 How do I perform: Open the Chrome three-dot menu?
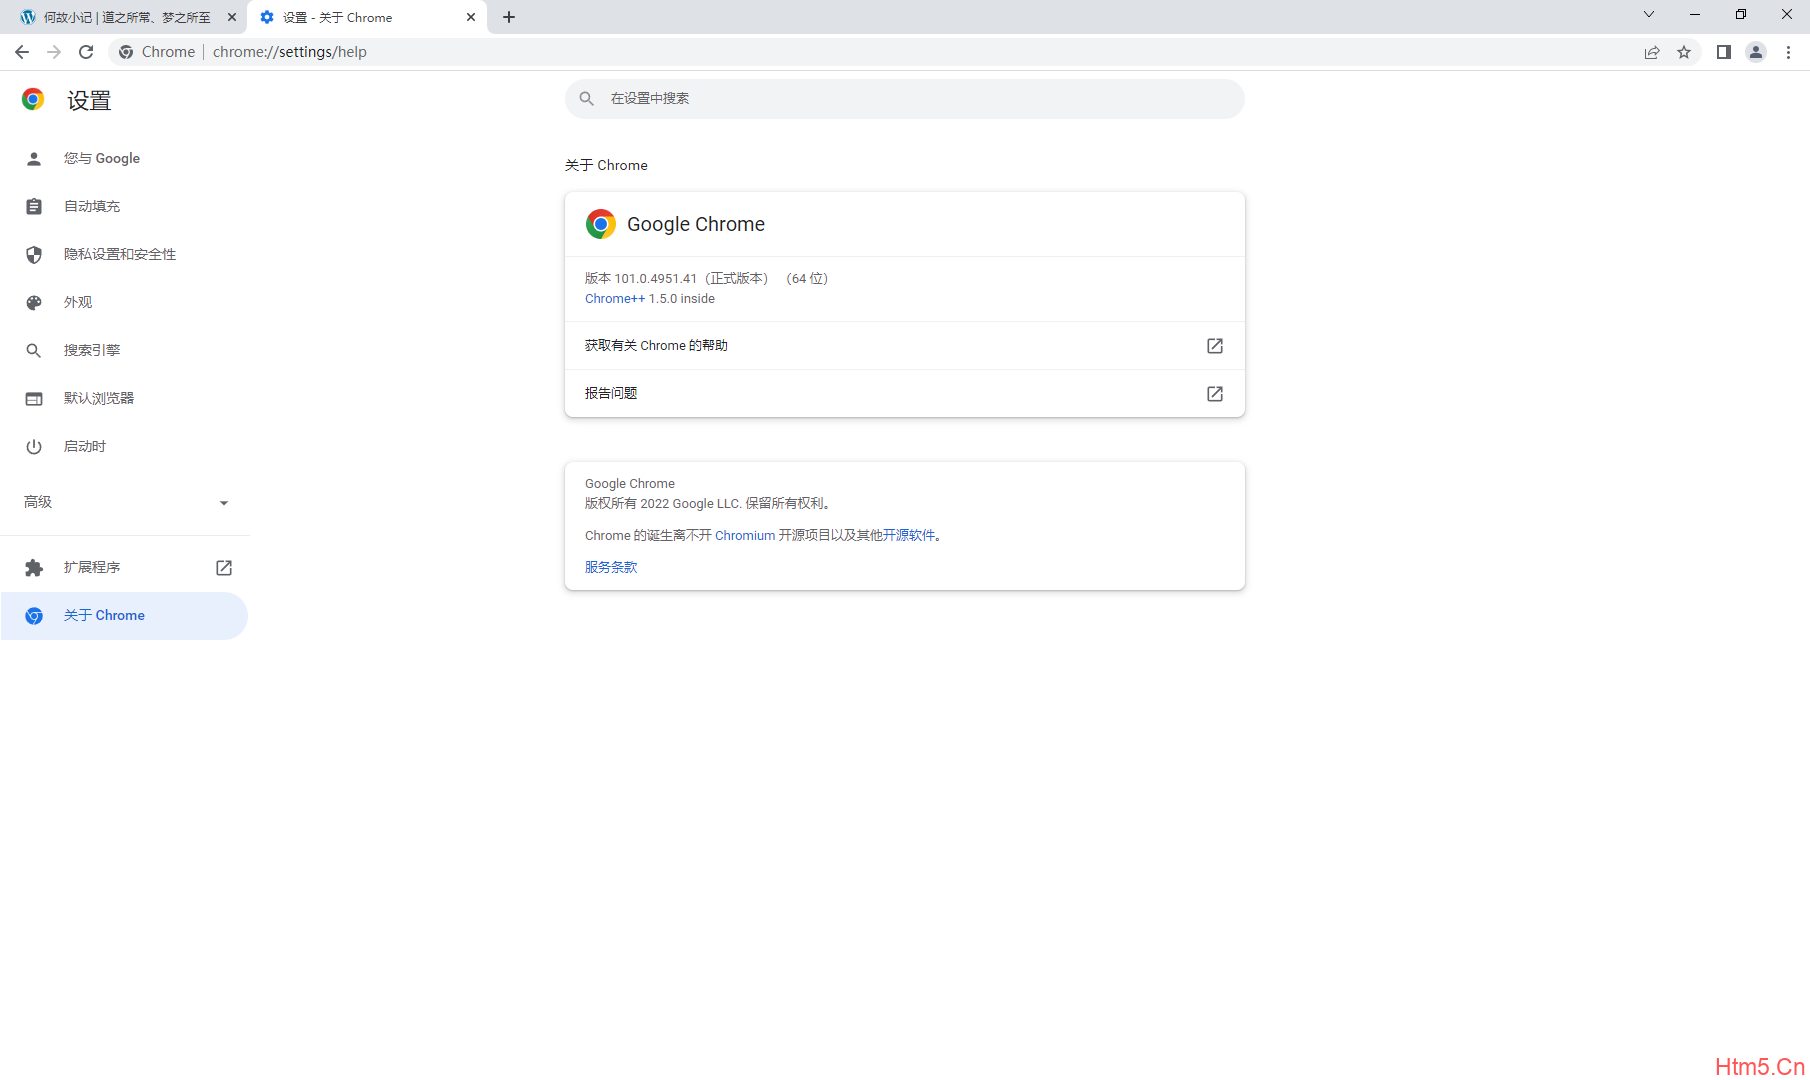[1788, 52]
